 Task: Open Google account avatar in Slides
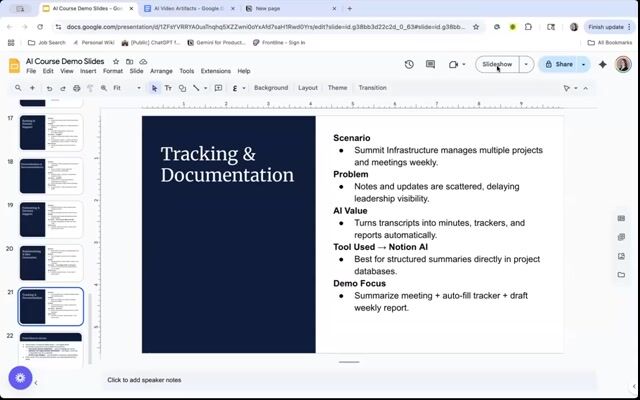[623, 64]
